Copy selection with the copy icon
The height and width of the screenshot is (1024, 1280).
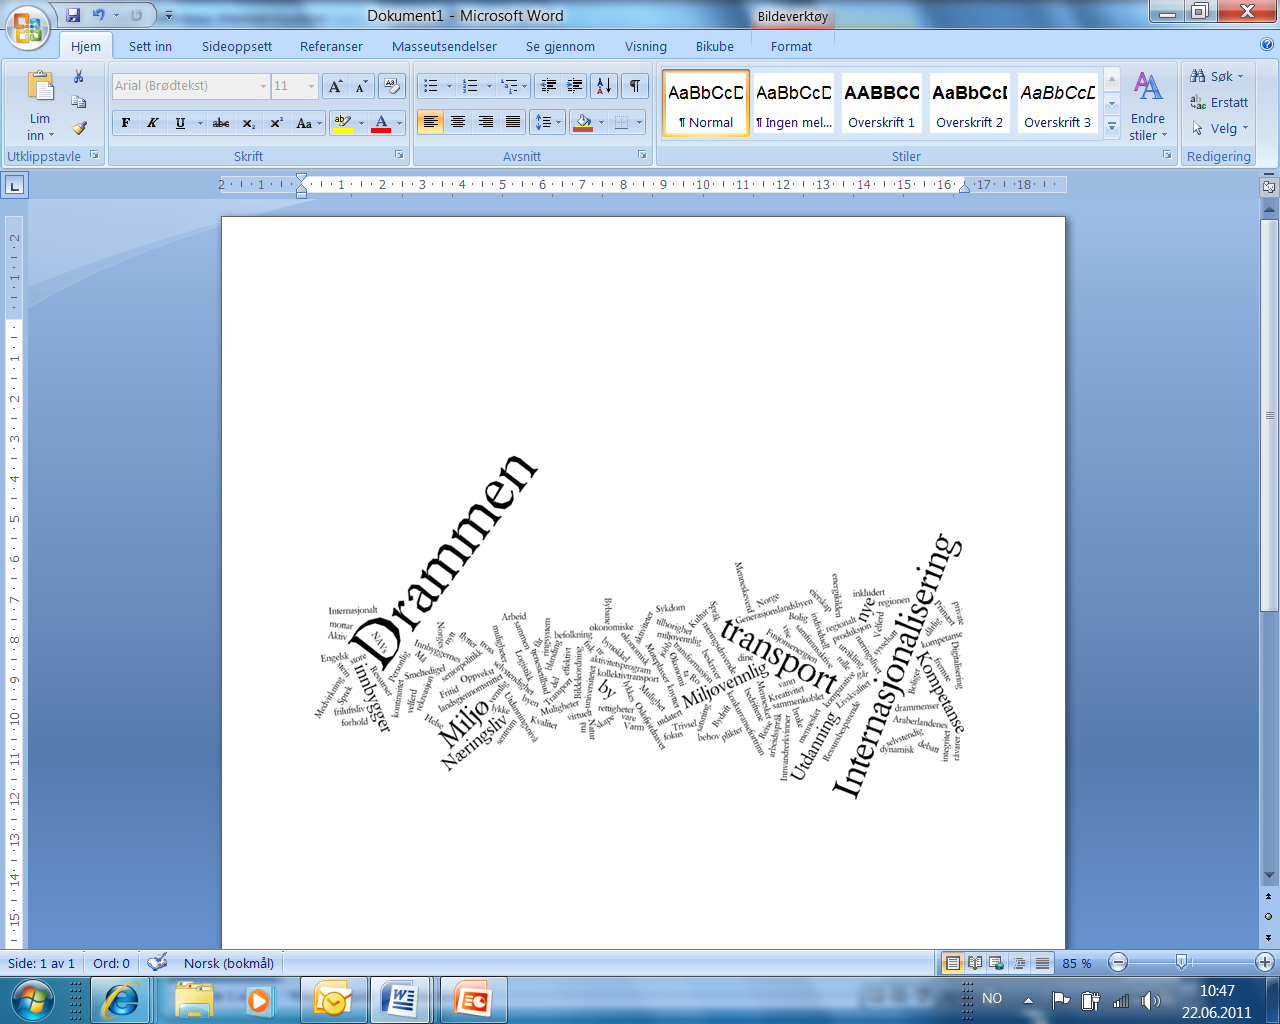[79, 102]
